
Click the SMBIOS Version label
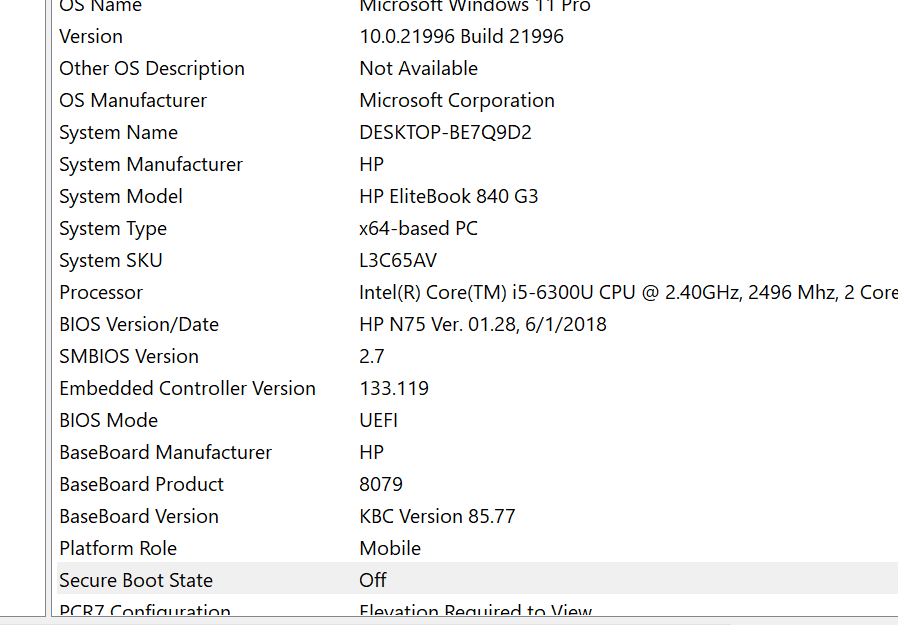129,356
